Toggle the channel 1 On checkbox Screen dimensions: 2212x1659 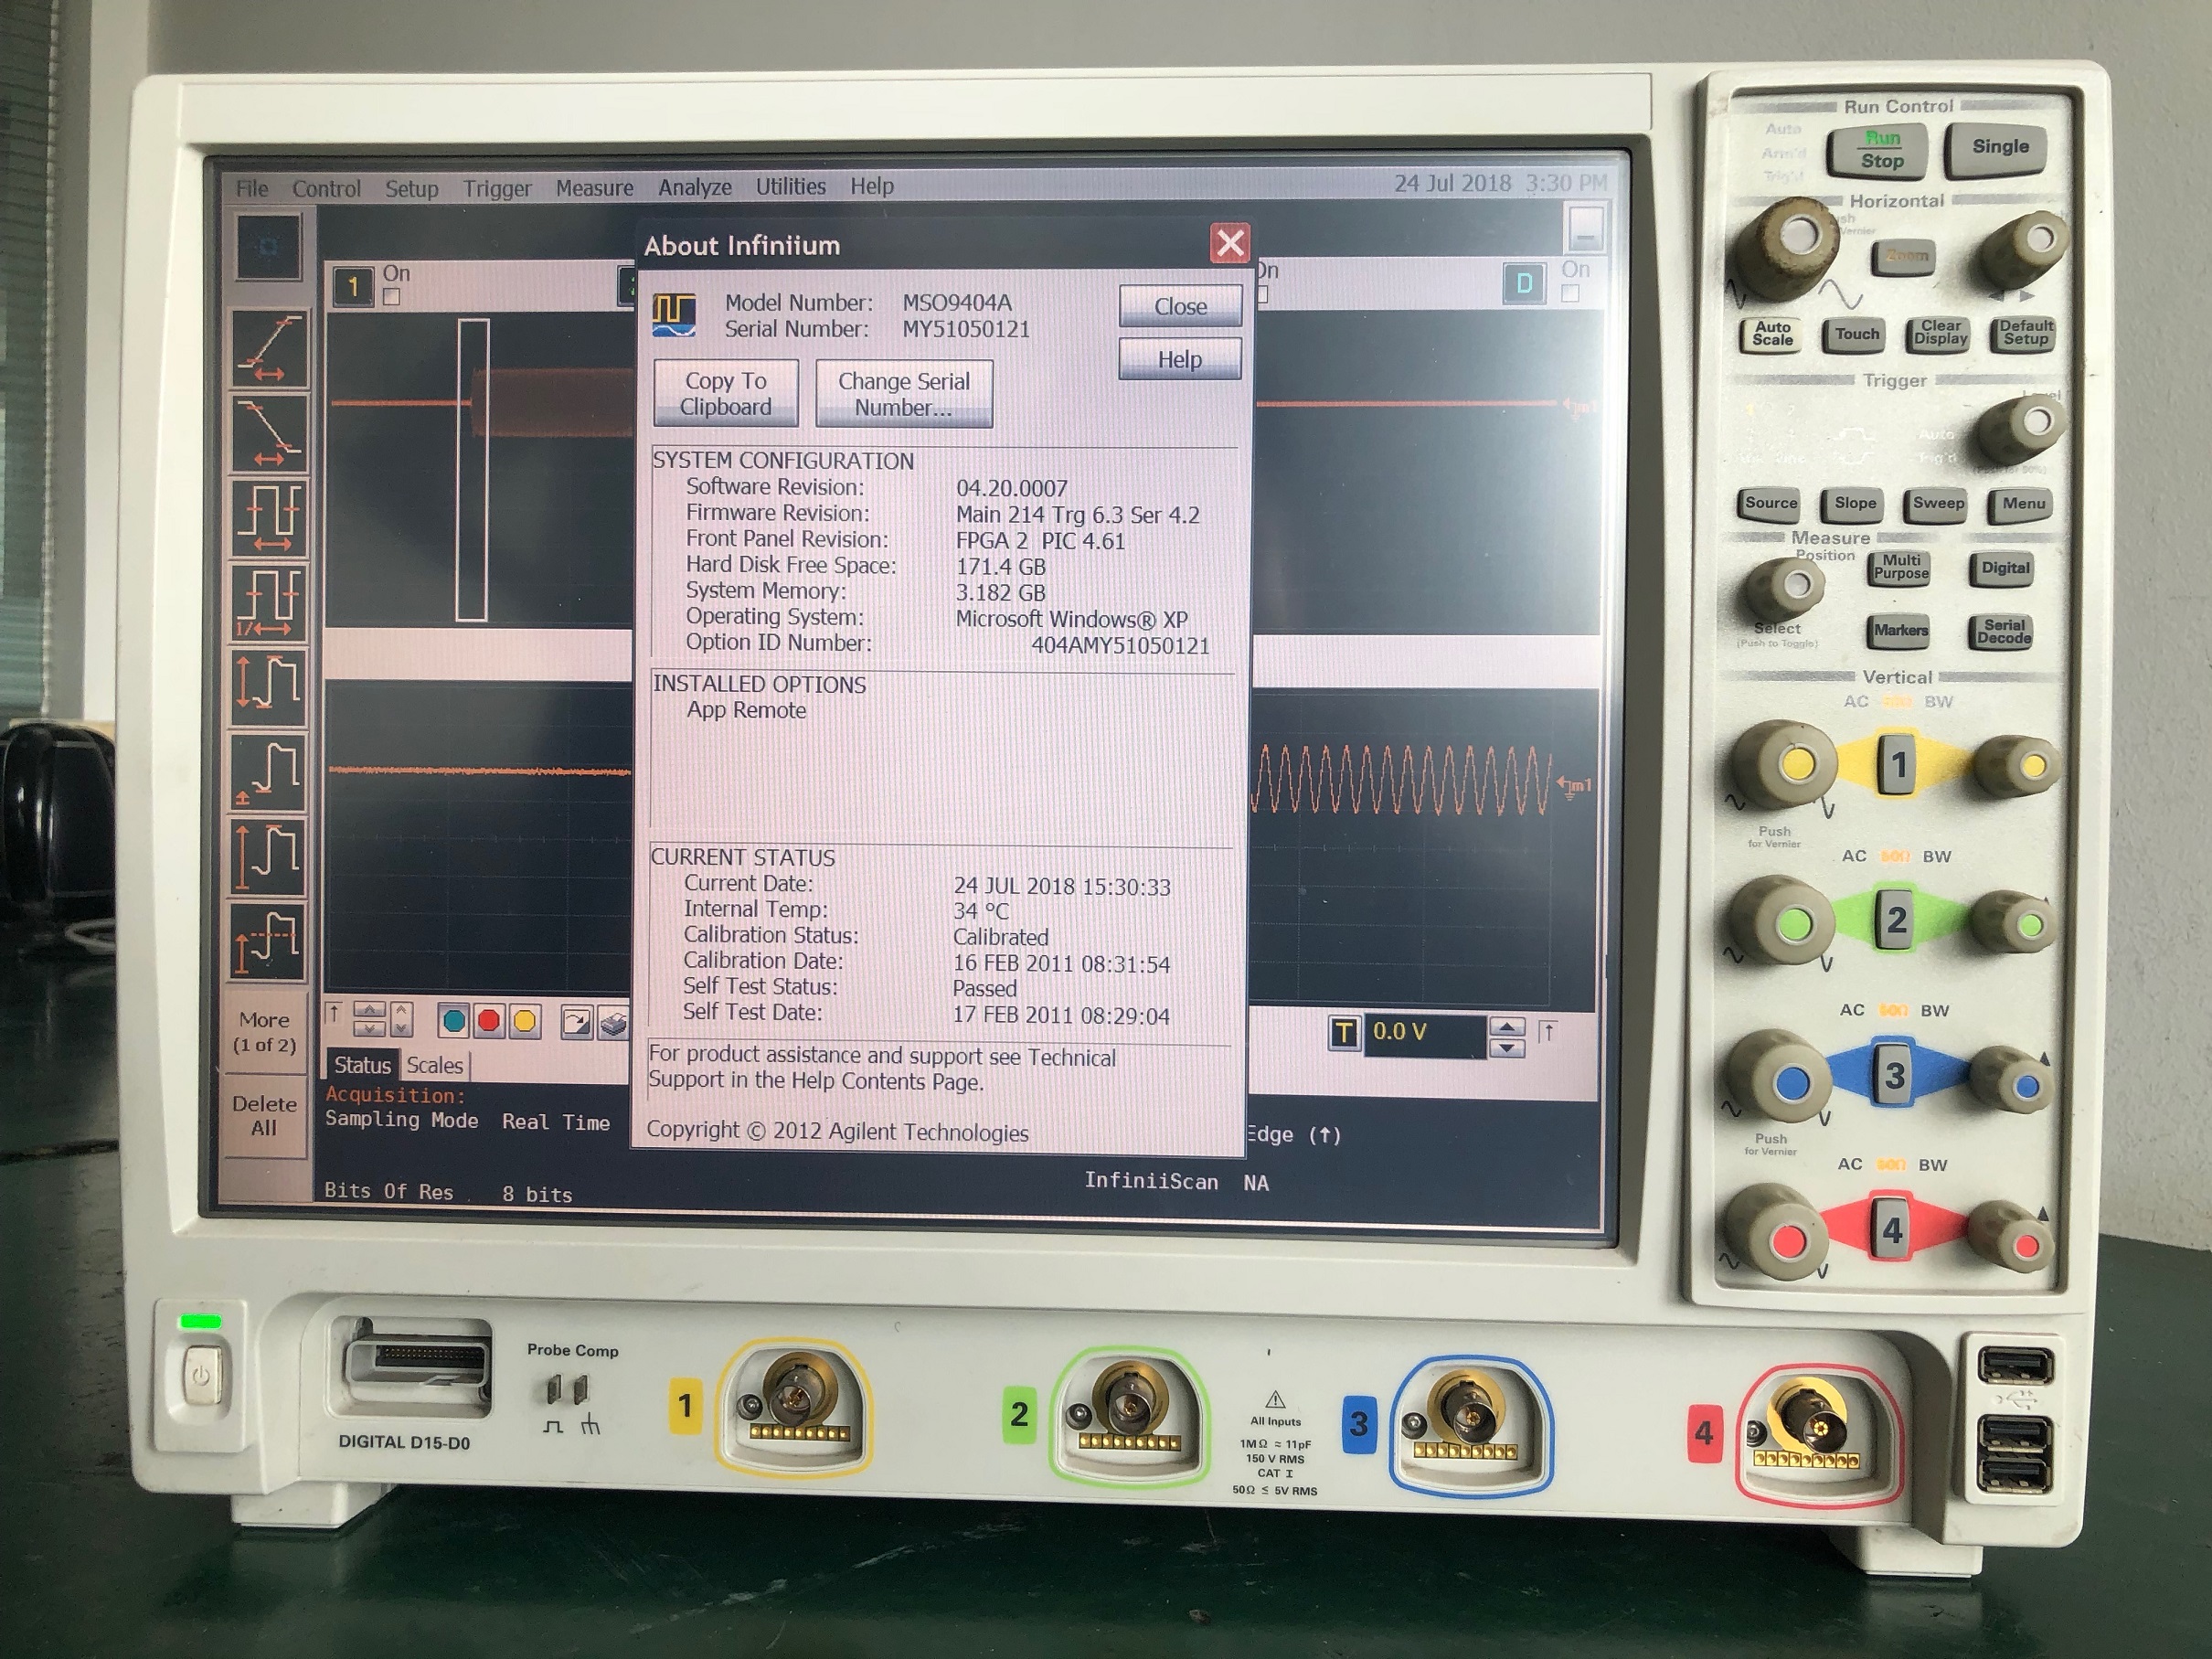tap(392, 297)
